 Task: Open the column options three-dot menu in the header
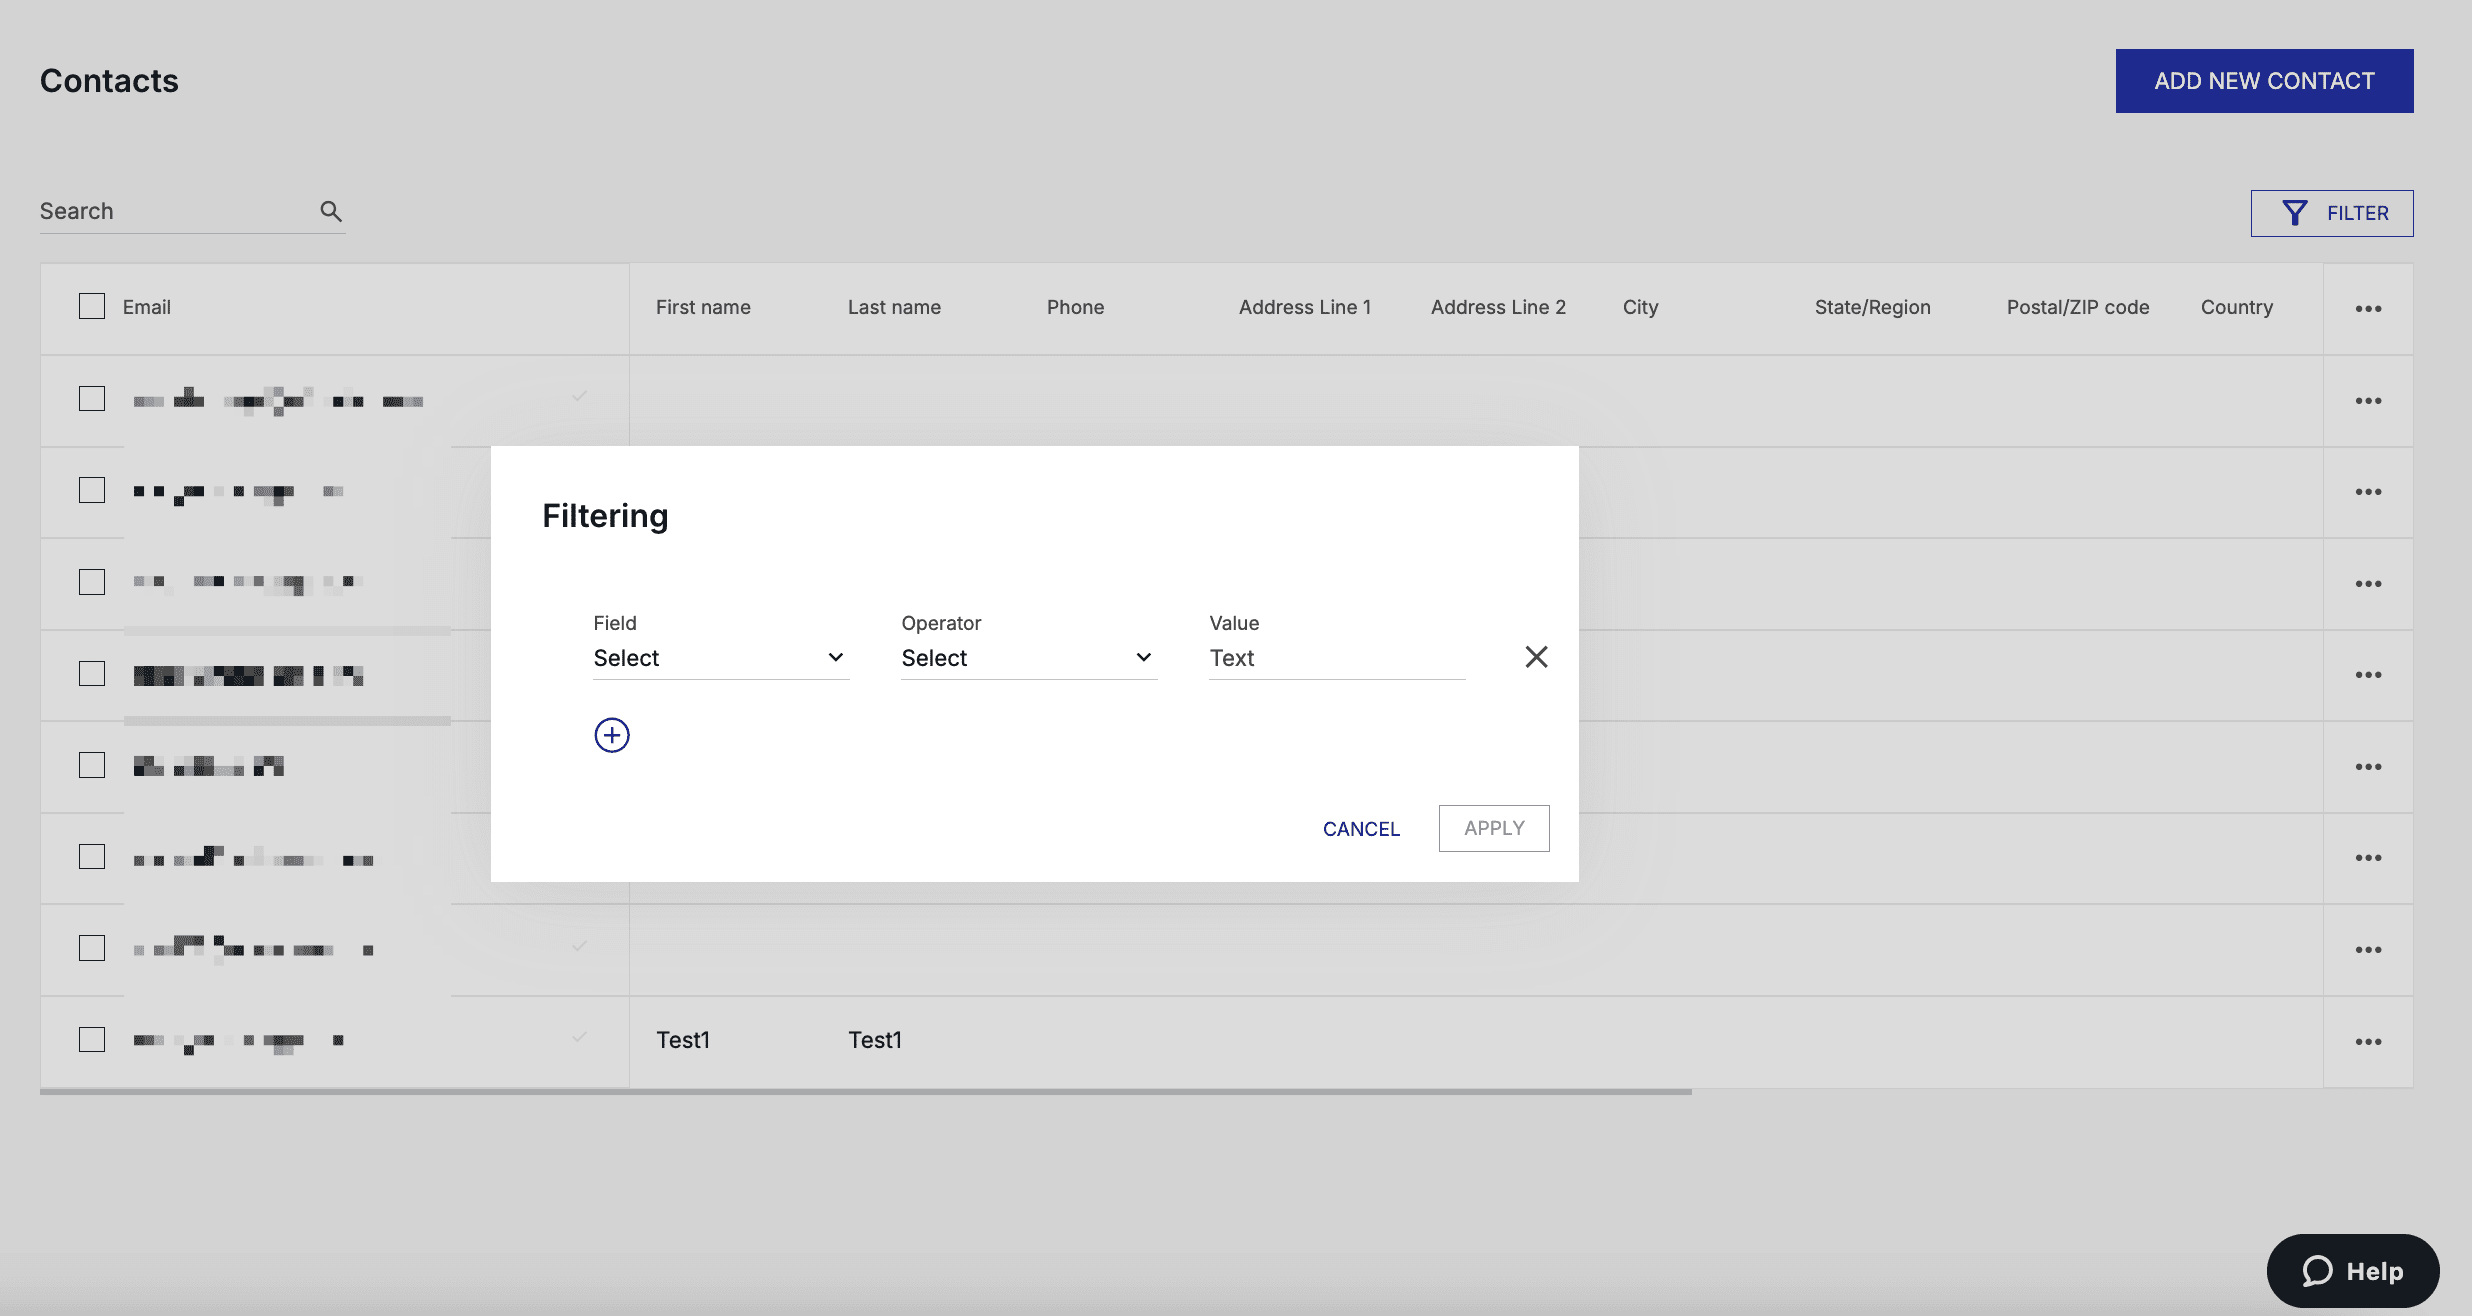click(x=2368, y=308)
